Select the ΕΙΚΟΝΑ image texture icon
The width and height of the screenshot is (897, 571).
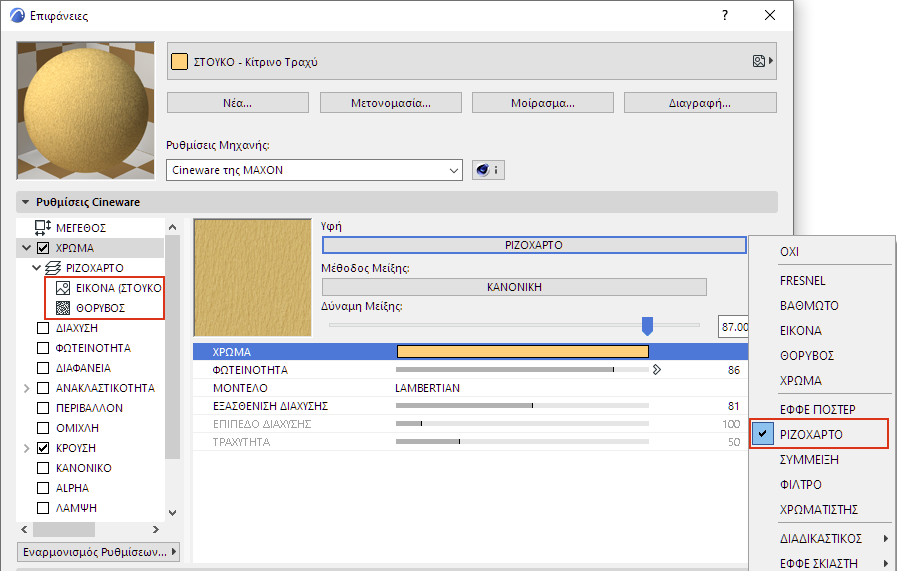click(63, 288)
